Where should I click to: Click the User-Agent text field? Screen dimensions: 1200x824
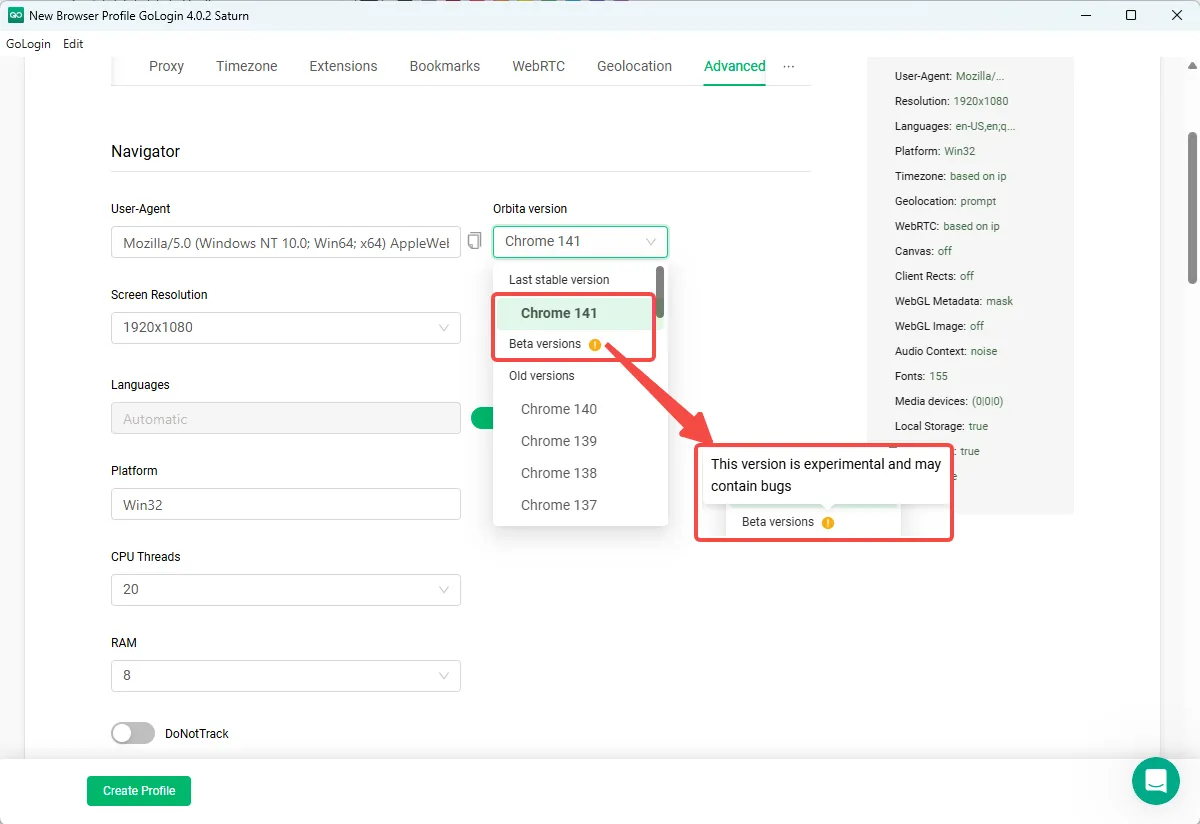click(x=285, y=243)
